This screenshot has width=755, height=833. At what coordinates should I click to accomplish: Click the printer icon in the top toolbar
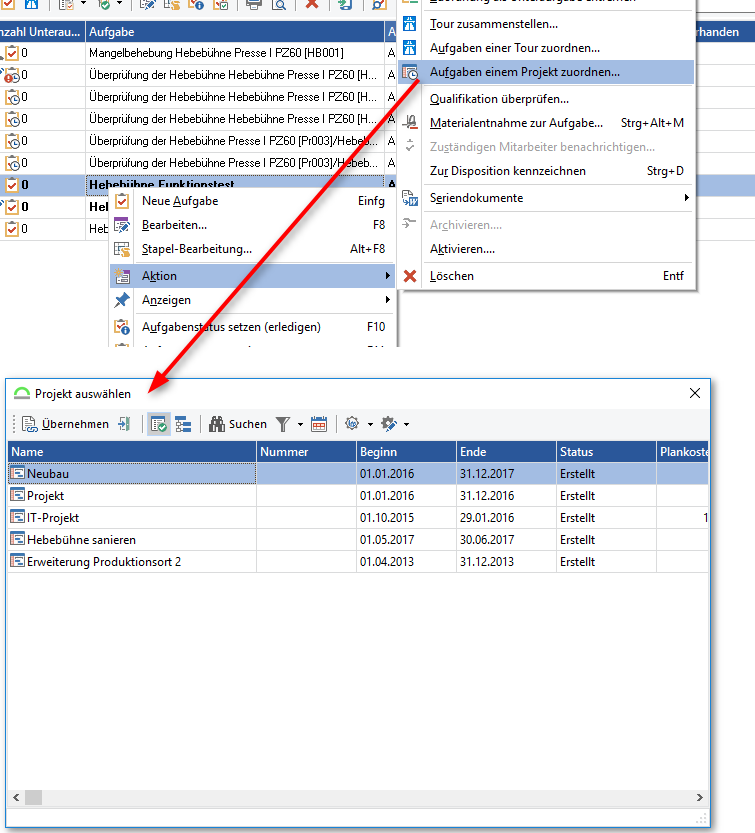[254, 4]
